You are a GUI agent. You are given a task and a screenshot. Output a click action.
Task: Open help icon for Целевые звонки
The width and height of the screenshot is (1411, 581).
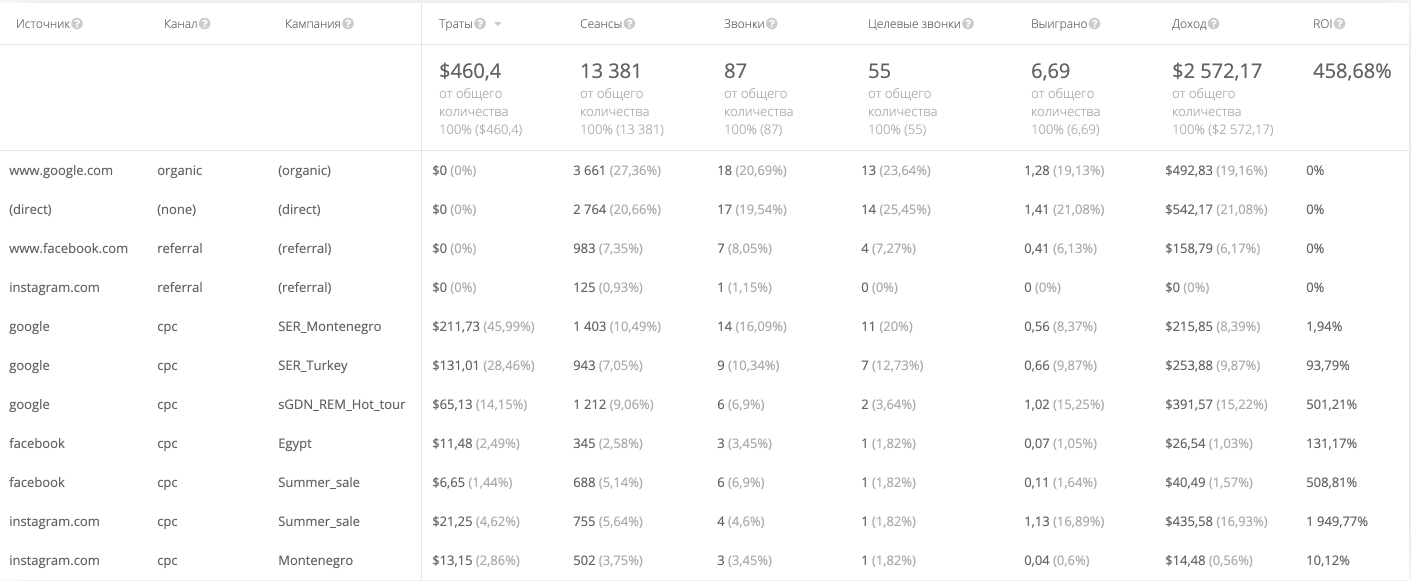coord(968,24)
